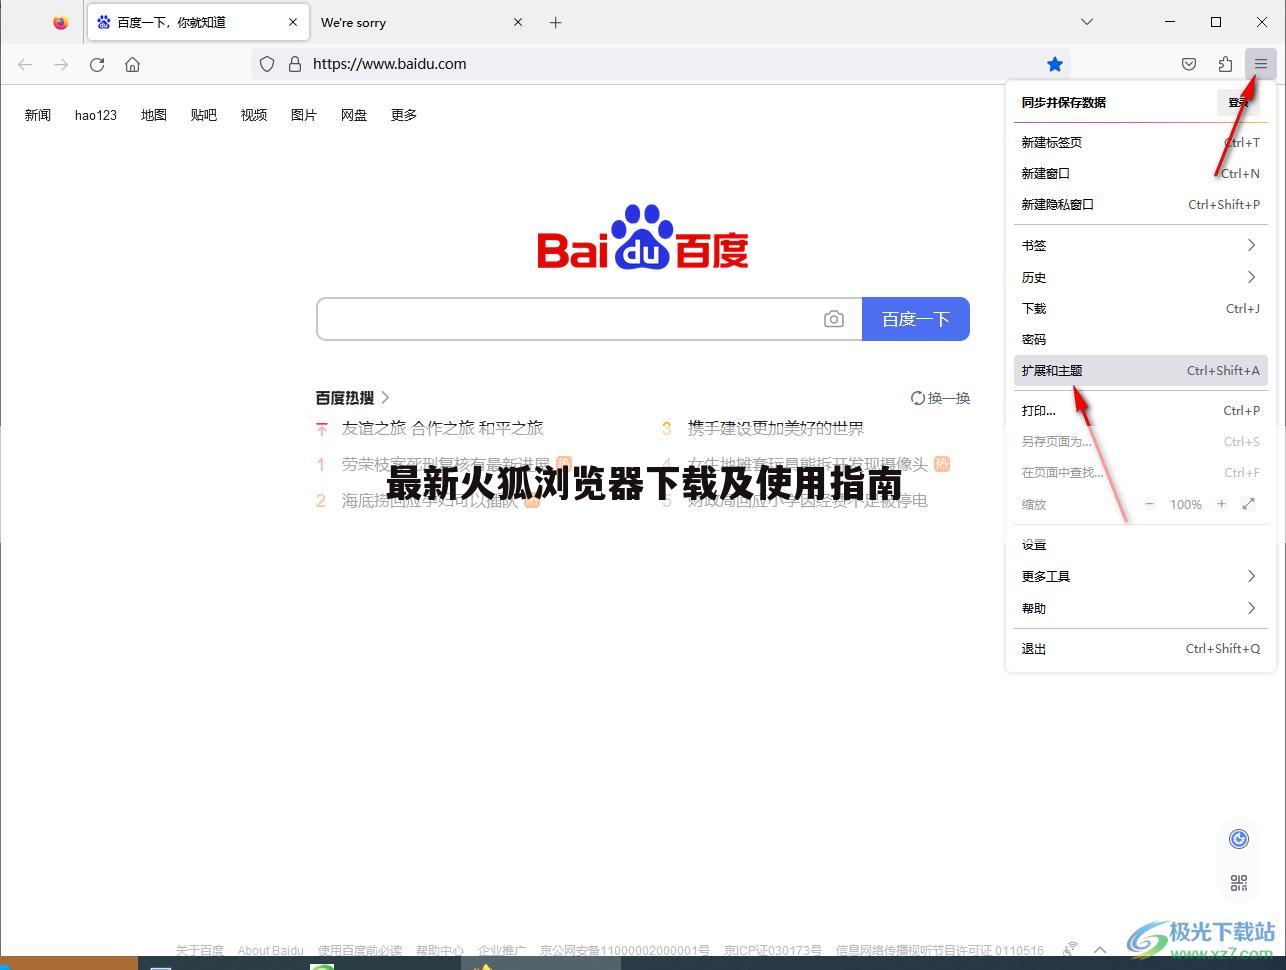Open the hao123 link
This screenshot has height=970, width=1286.
click(96, 115)
